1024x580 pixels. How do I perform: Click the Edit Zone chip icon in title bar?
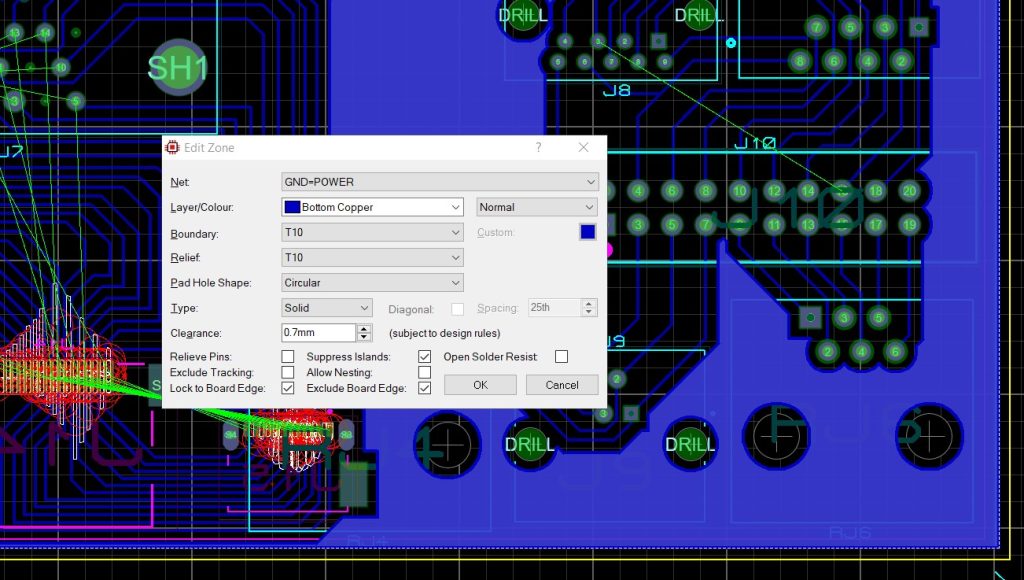point(172,147)
